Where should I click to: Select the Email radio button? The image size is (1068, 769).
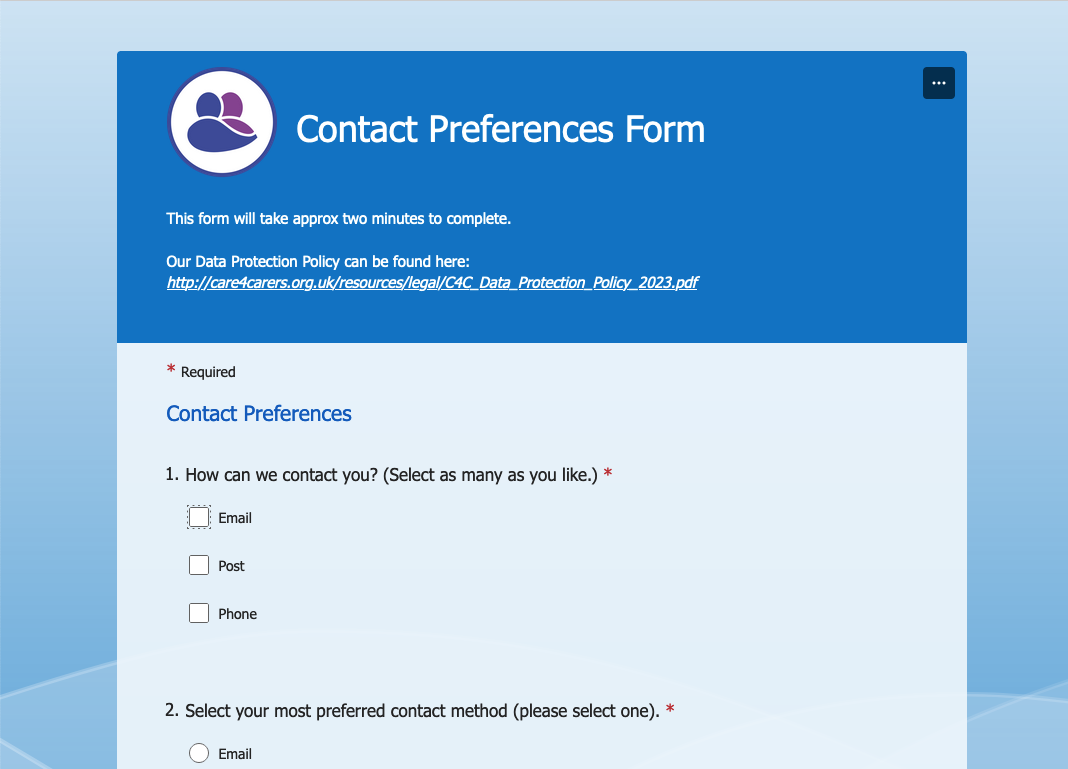tap(199, 753)
